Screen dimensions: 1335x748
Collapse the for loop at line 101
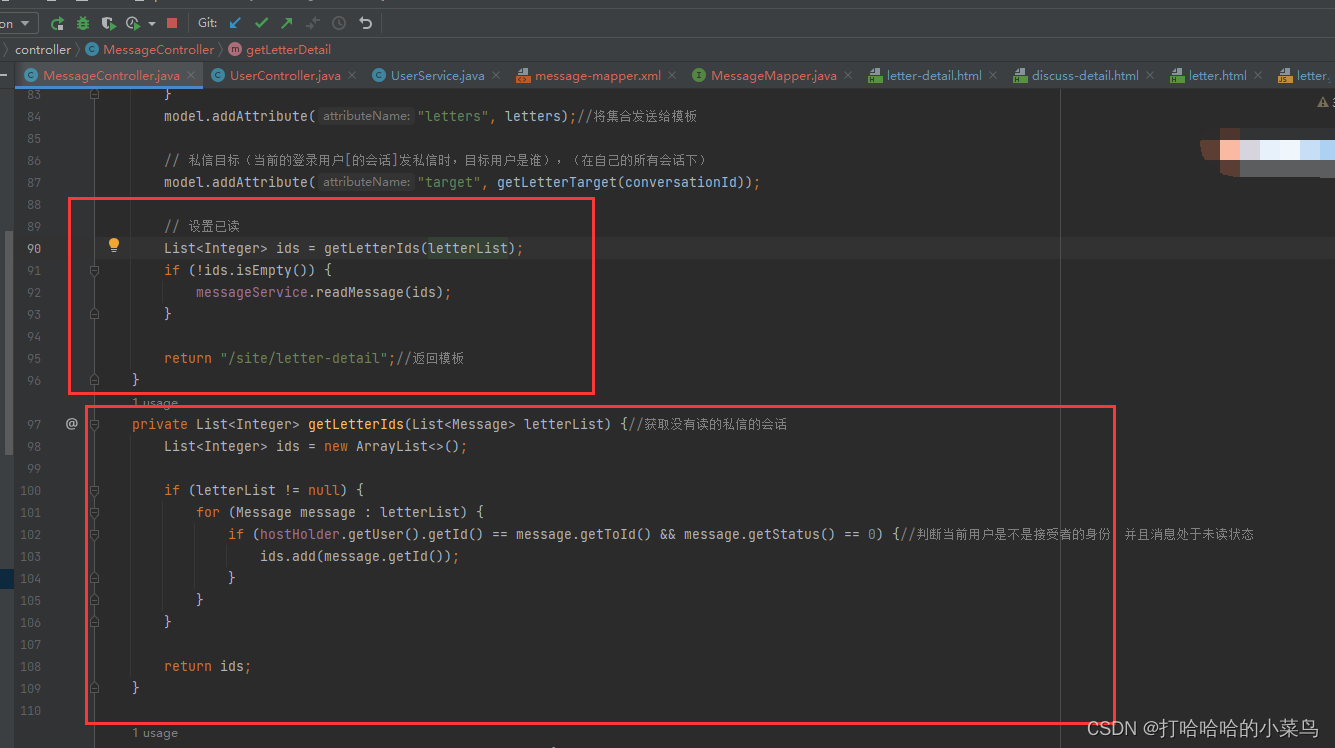pyautogui.click(x=95, y=512)
